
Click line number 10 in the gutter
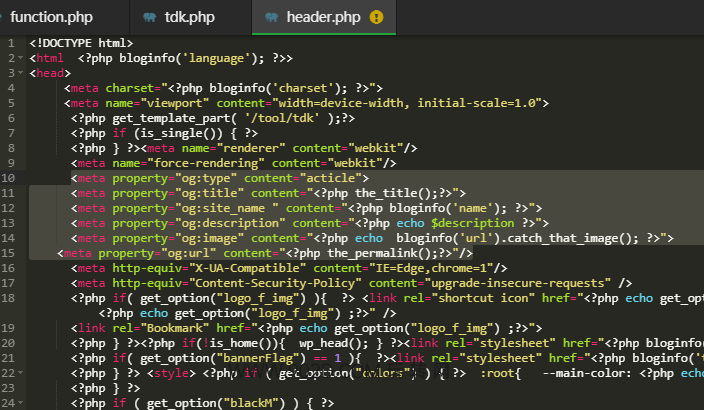tap(9, 178)
